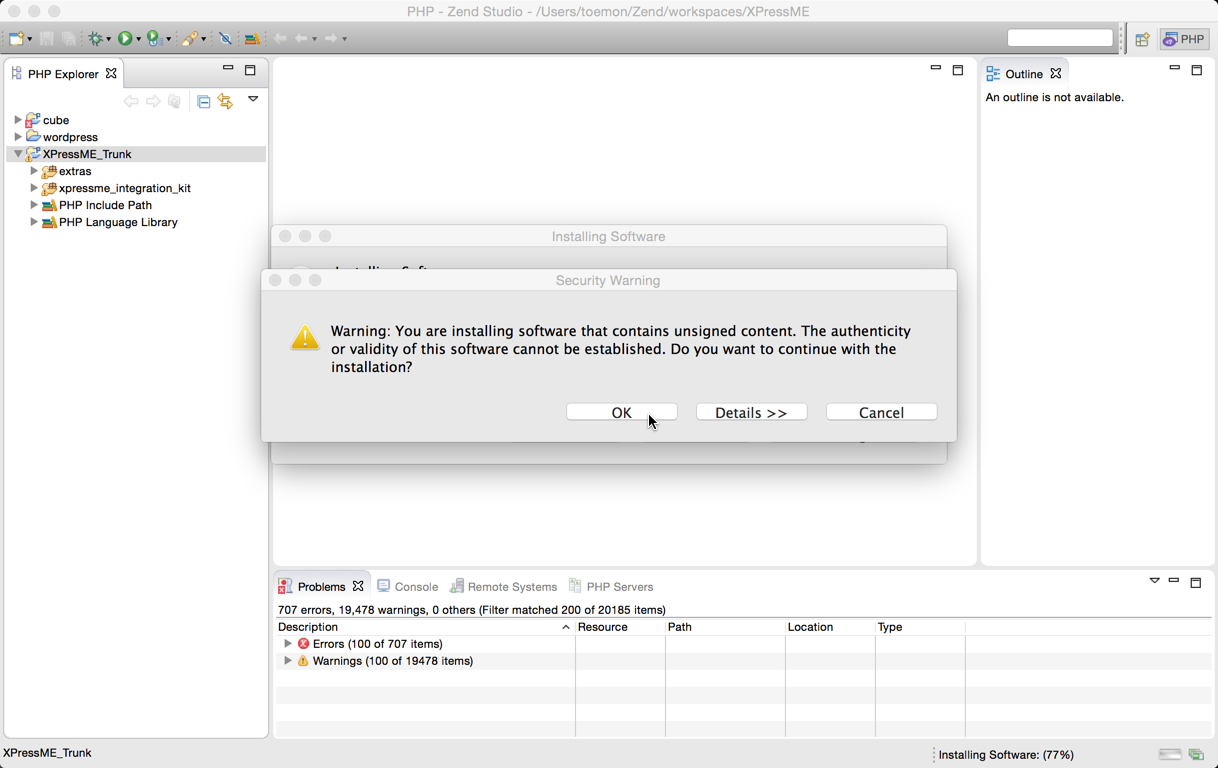Expand Warnings (100 of 19478 items)

288,661
